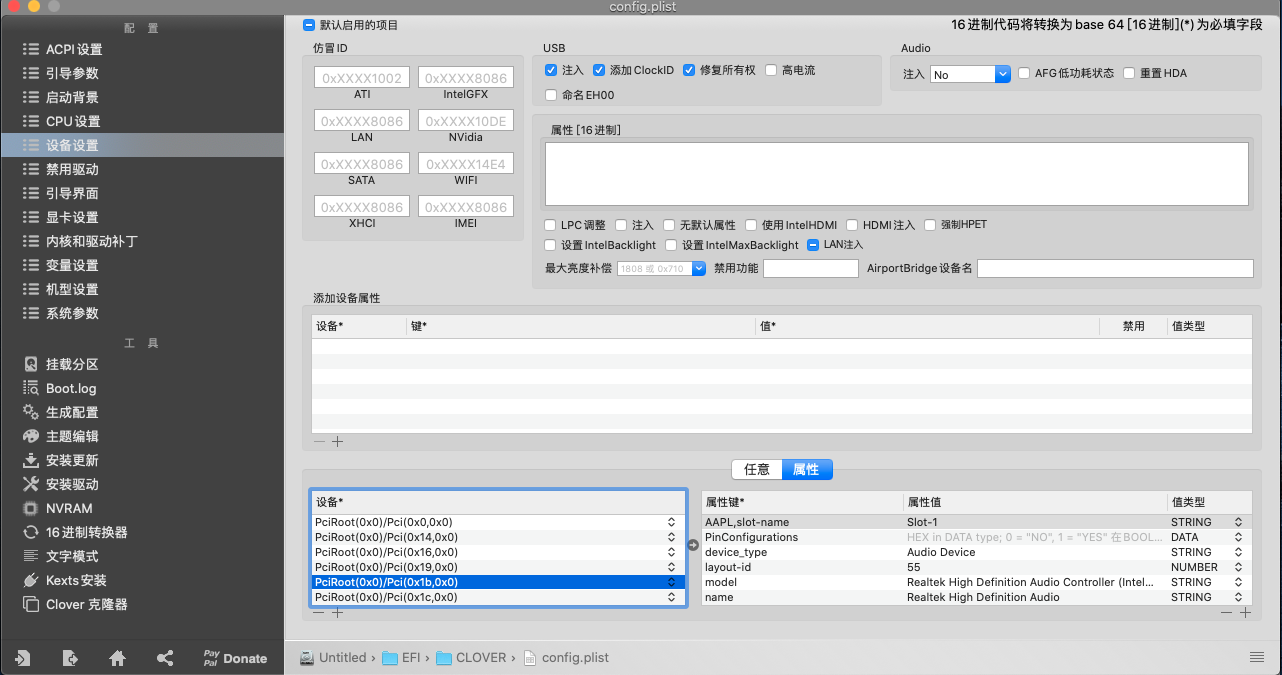Viewport: 1282px width, 675px height.
Task: Enable the 命名 EH00 checkbox
Action: (x=551, y=95)
